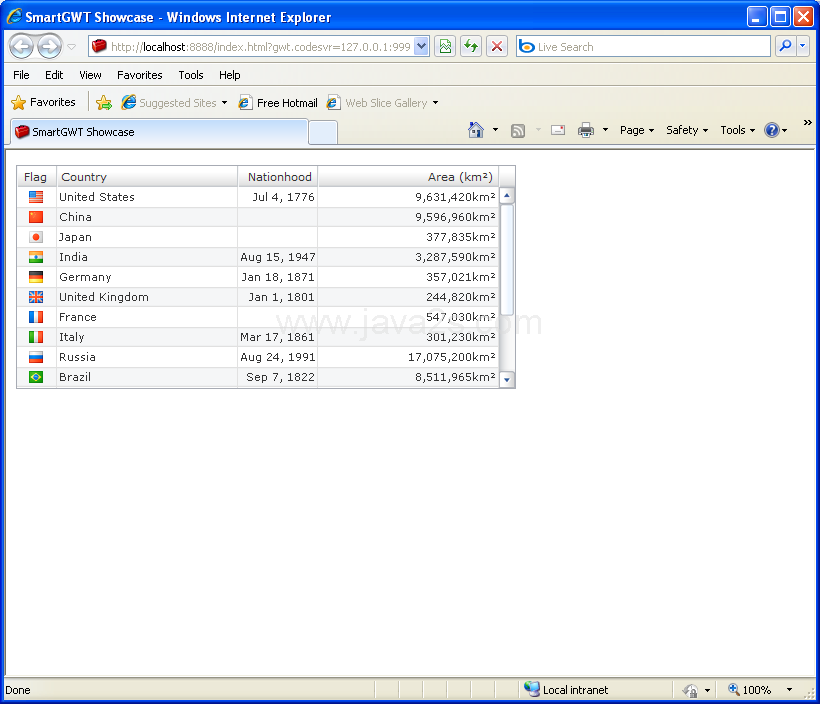Click the status bar Protected Mode icon

(x=690, y=690)
